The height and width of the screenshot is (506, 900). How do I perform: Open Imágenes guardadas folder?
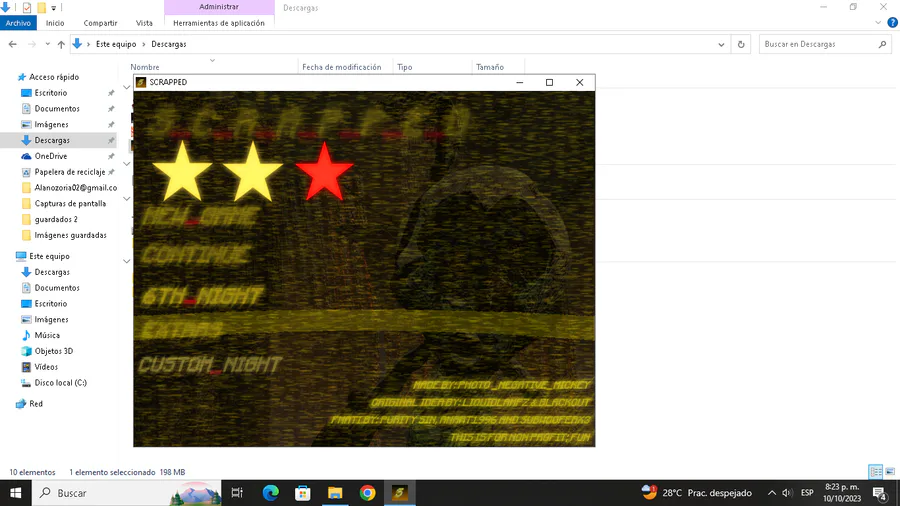click(70, 235)
